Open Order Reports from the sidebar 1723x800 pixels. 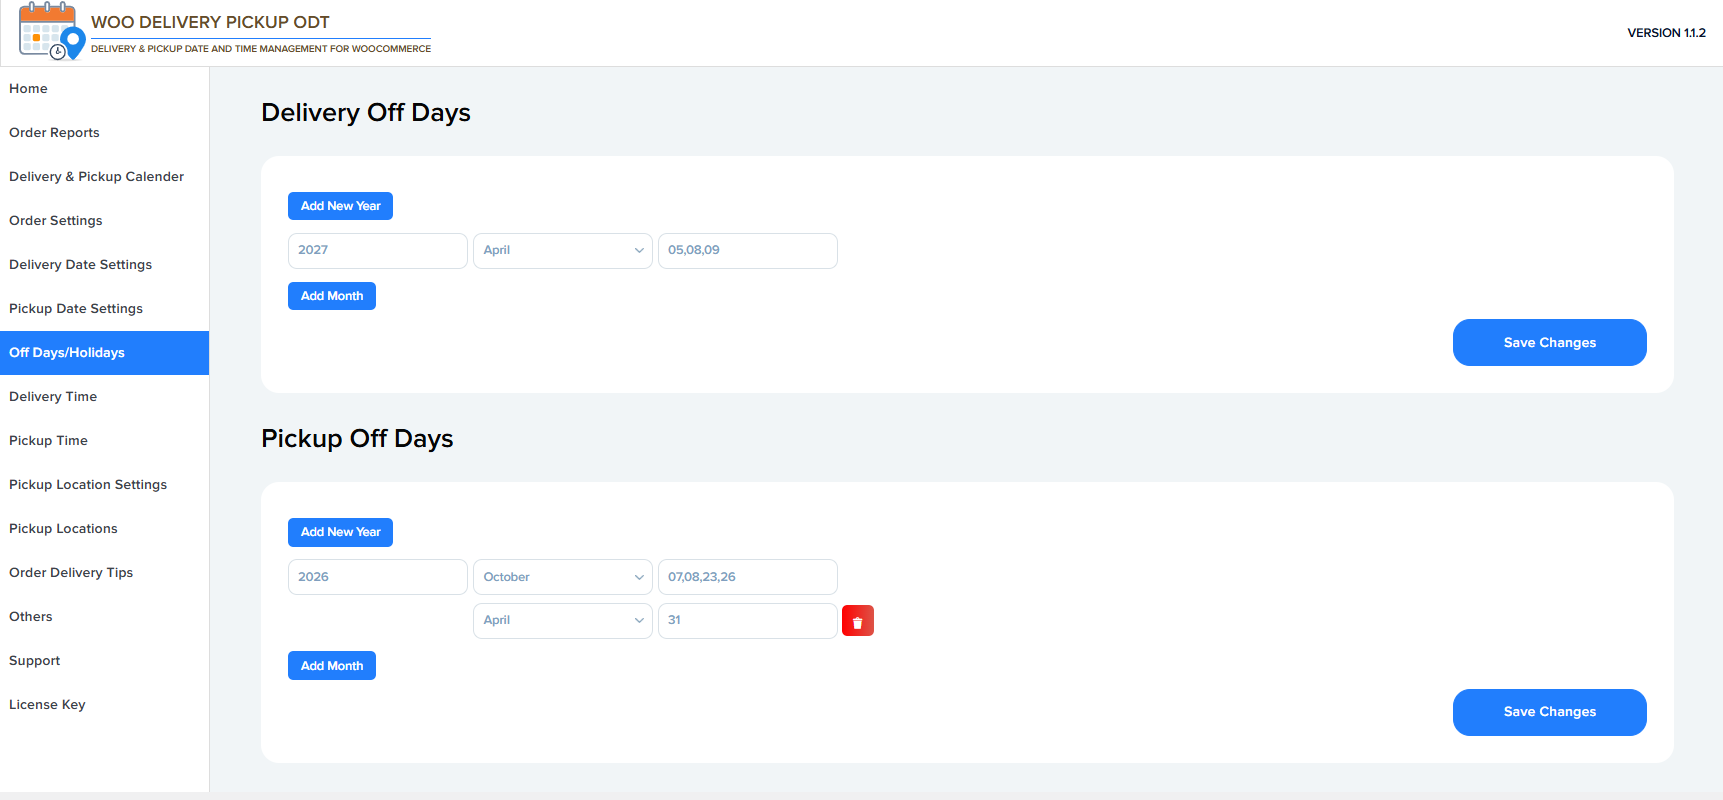click(x=54, y=133)
